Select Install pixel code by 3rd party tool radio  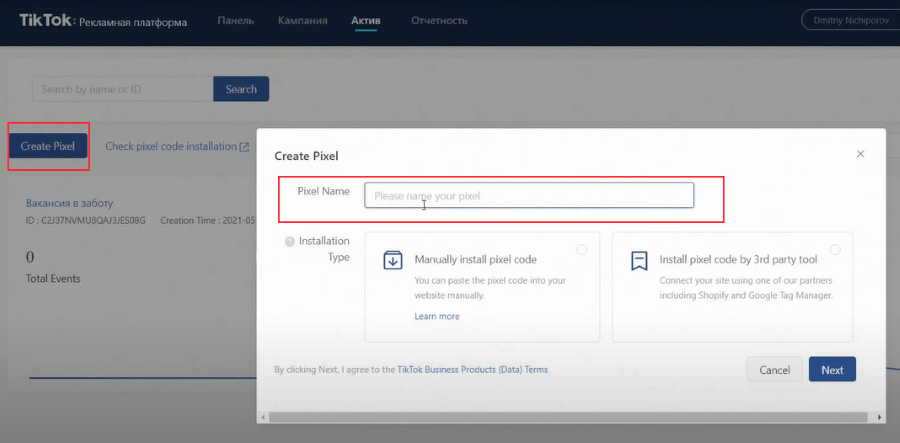coord(835,249)
